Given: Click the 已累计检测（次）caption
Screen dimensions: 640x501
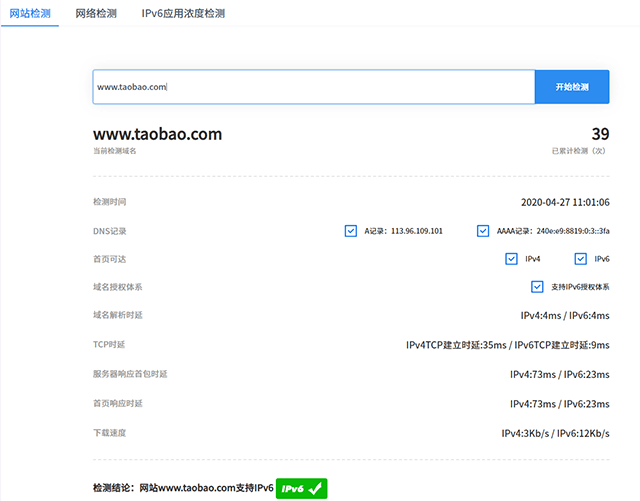Looking at the screenshot, I should coord(579,151).
